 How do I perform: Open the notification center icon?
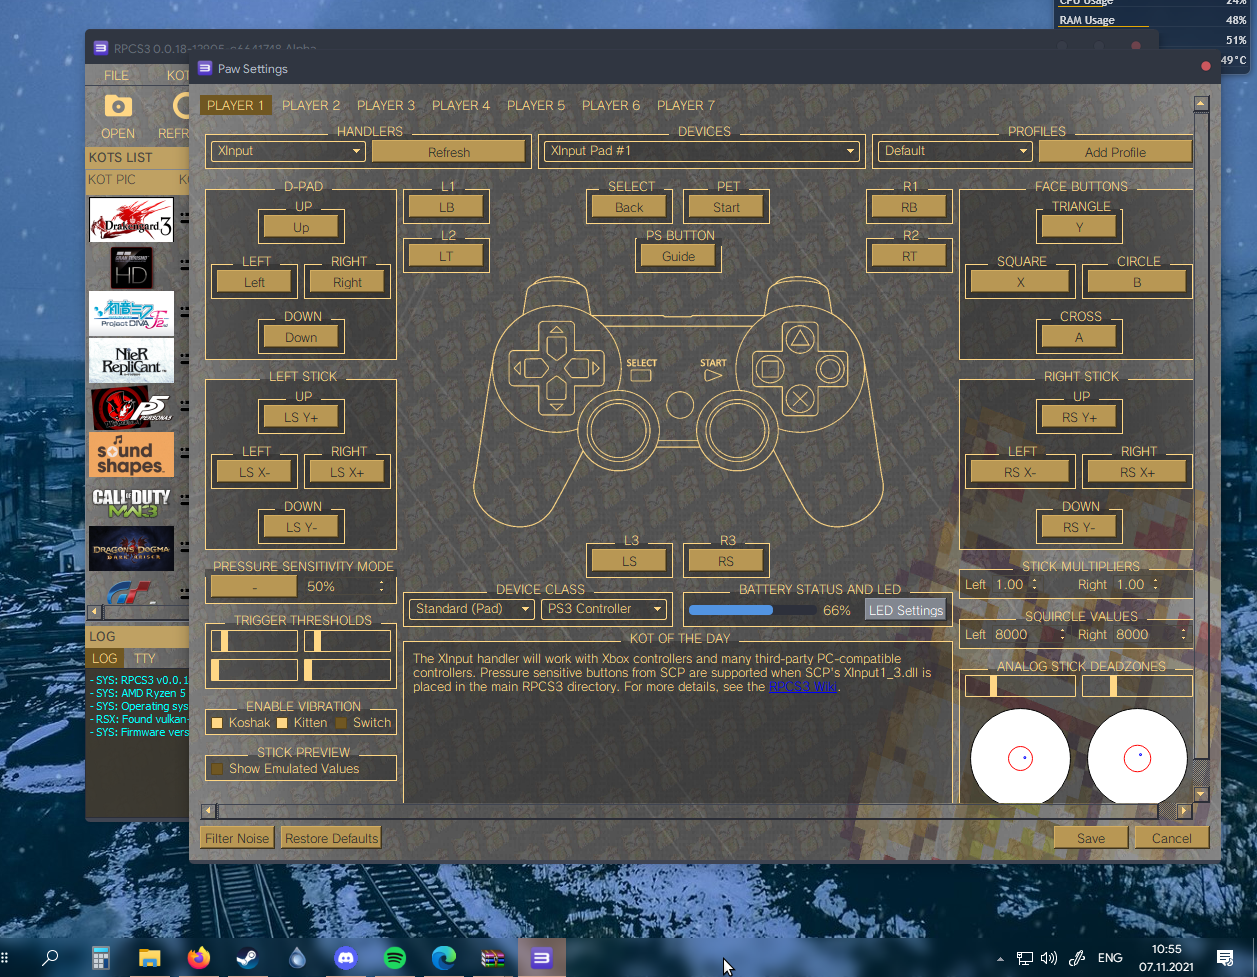pos(1225,958)
